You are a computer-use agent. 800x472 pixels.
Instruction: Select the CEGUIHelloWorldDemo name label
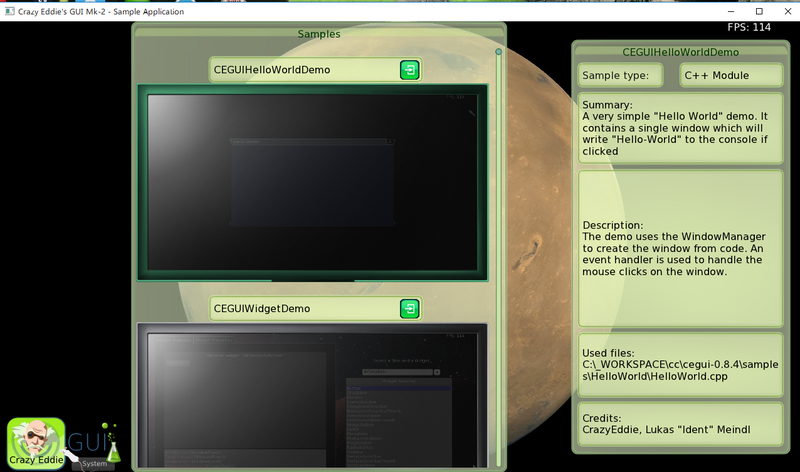click(300, 70)
